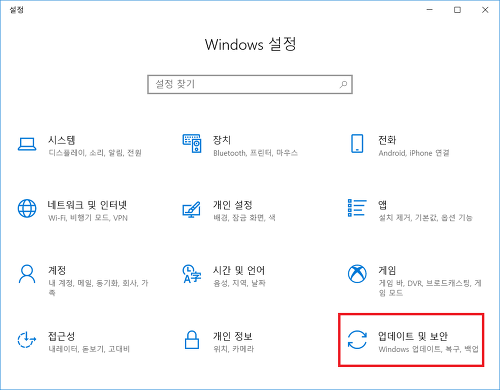Minimize the 설정 window
This screenshot has width=500, height=390.
point(430,10)
